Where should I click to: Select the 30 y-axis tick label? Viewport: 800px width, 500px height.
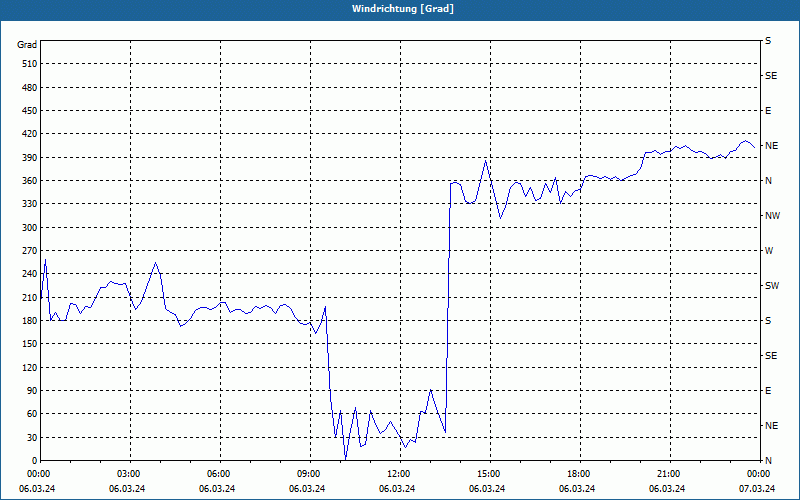tap(32, 438)
